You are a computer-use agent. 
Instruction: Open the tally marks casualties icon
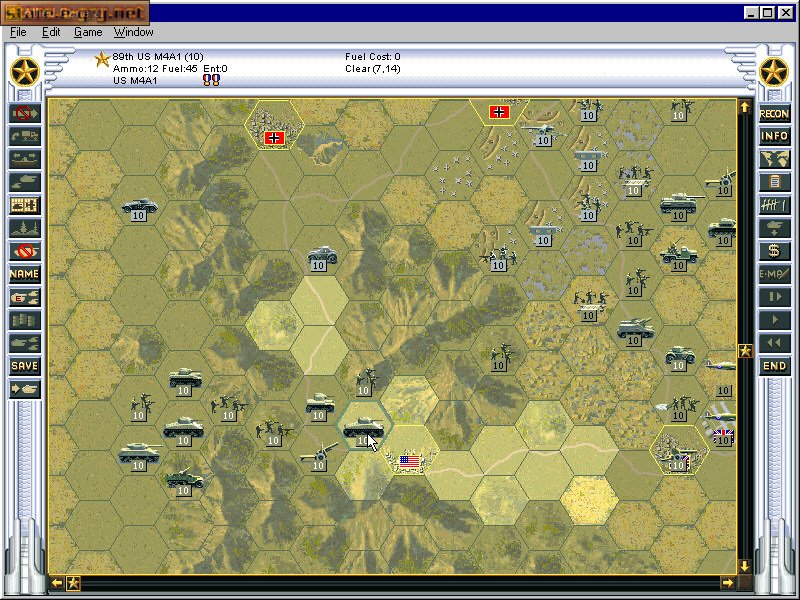(x=774, y=205)
